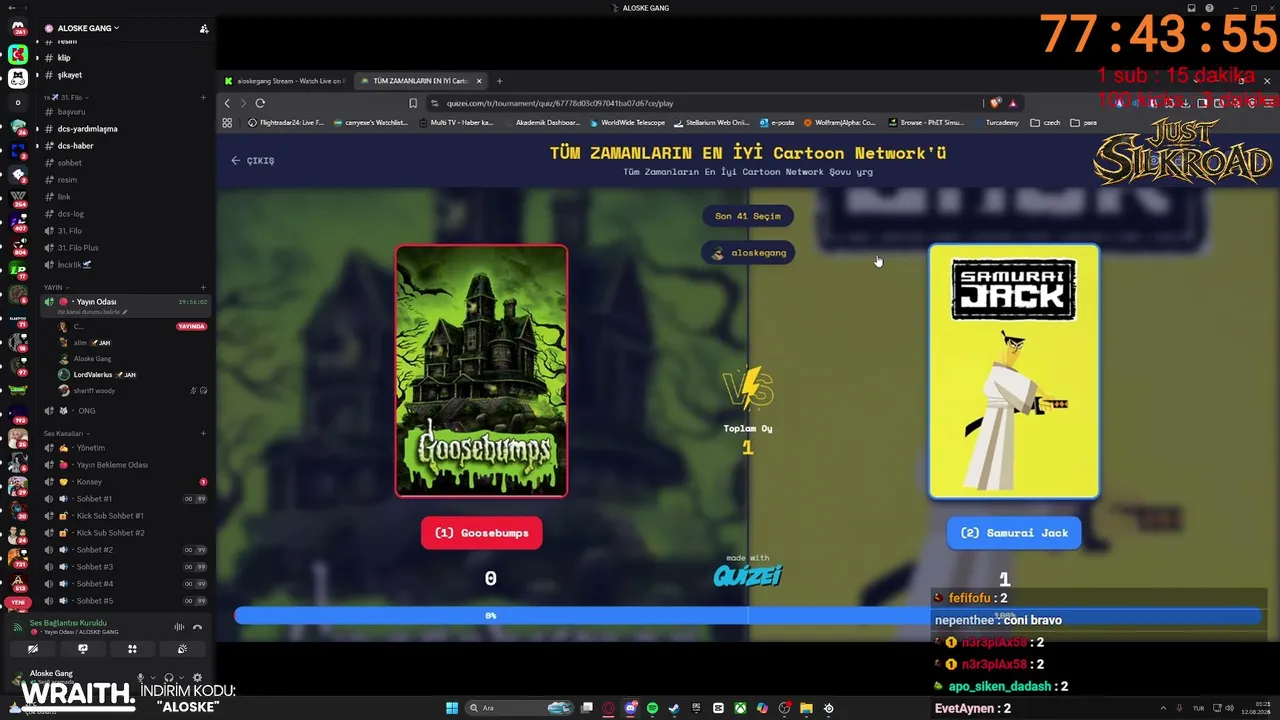Open Spotify from the taskbar

pos(652,708)
